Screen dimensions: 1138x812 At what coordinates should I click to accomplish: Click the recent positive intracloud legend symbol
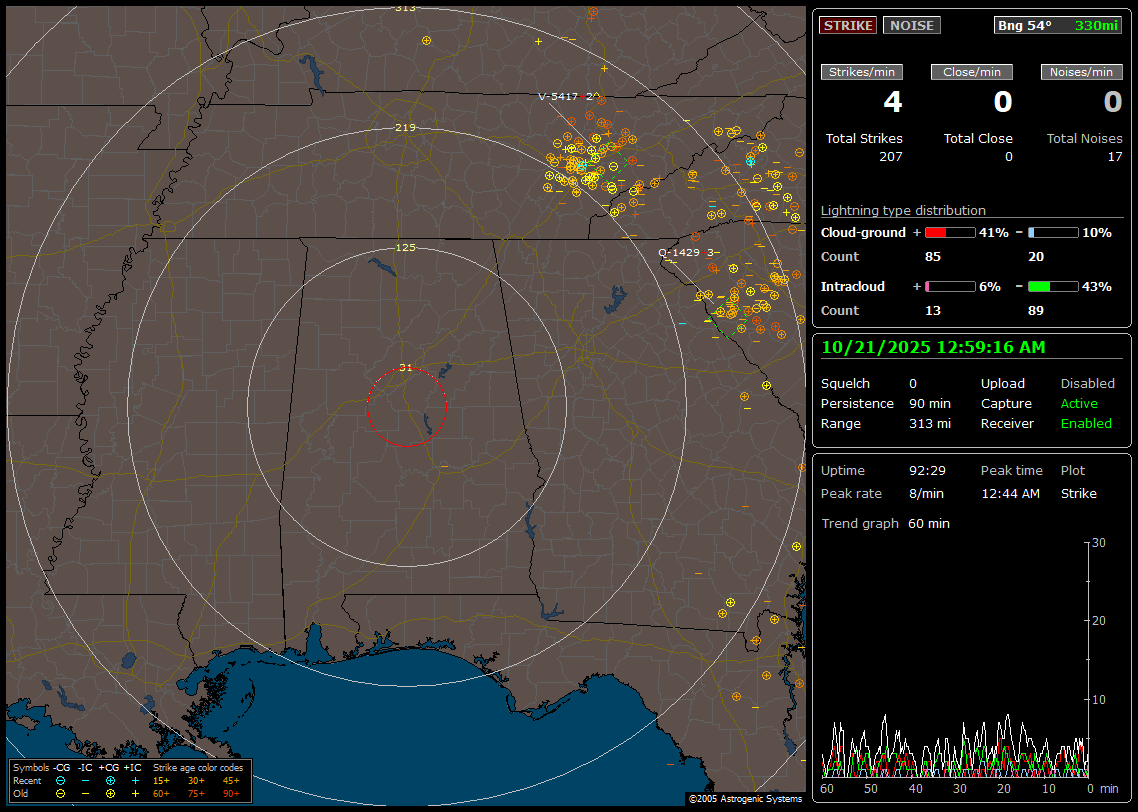point(135,780)
